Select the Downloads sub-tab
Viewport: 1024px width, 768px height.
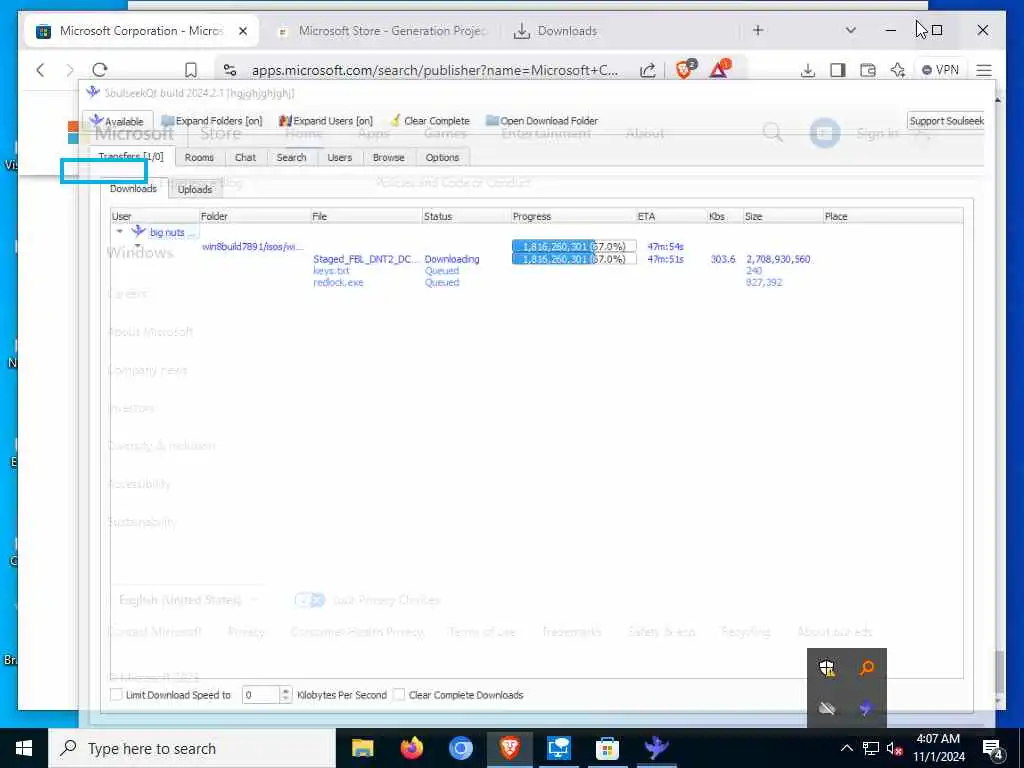tap(133, 189)
